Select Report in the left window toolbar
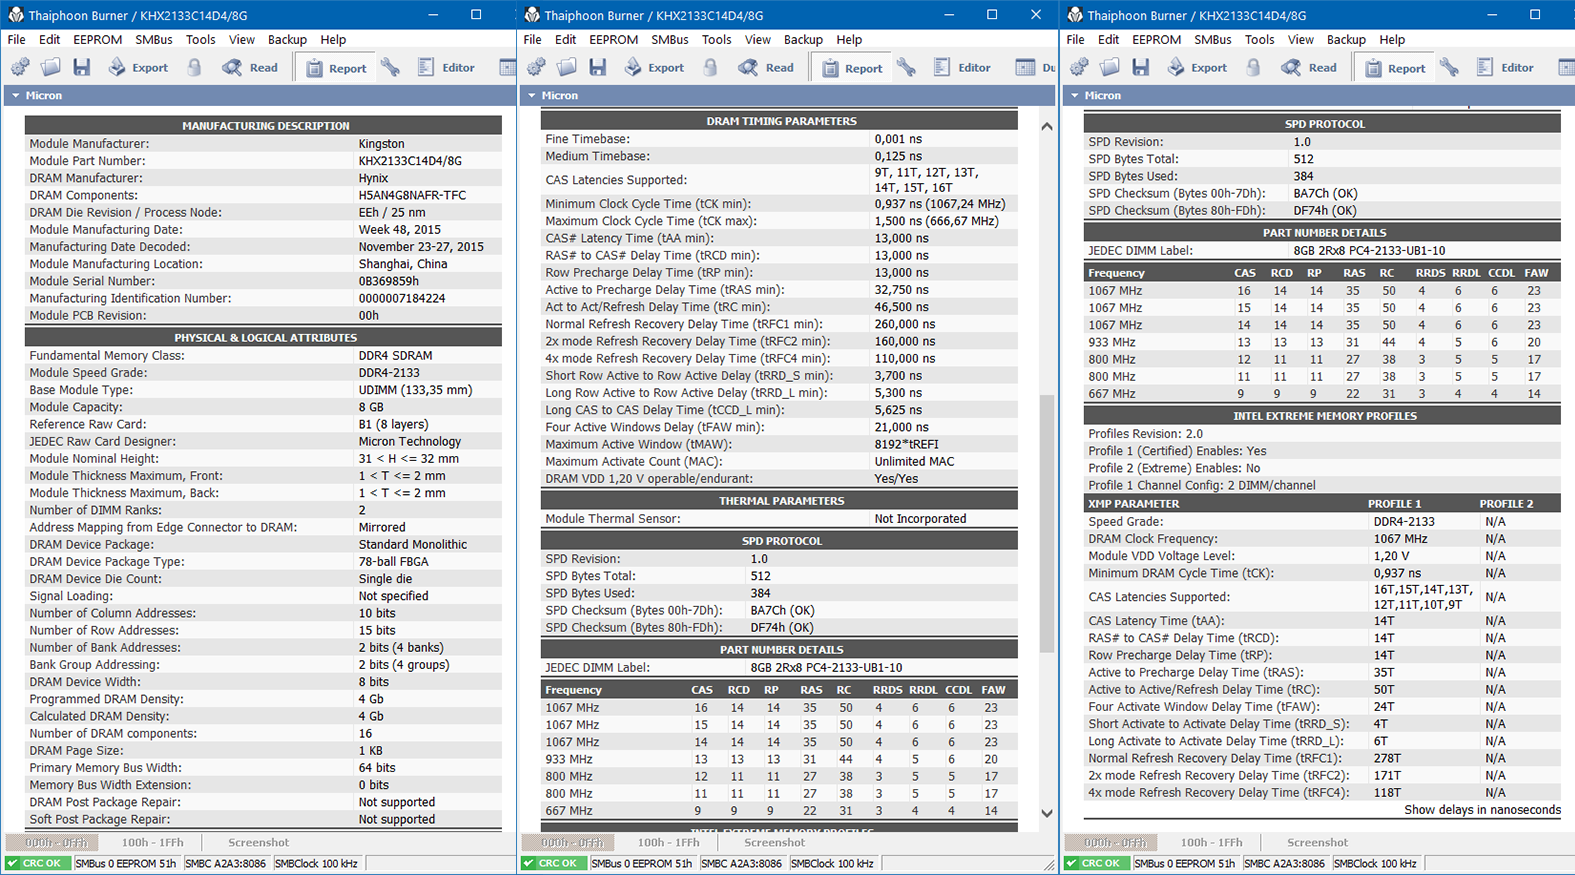The image size is (1575, 875). click(x=336, y=68)
